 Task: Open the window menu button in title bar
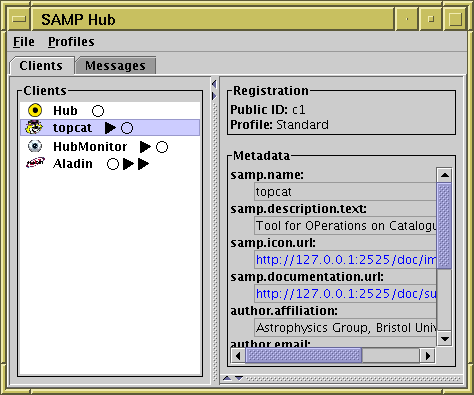point(19,19)
